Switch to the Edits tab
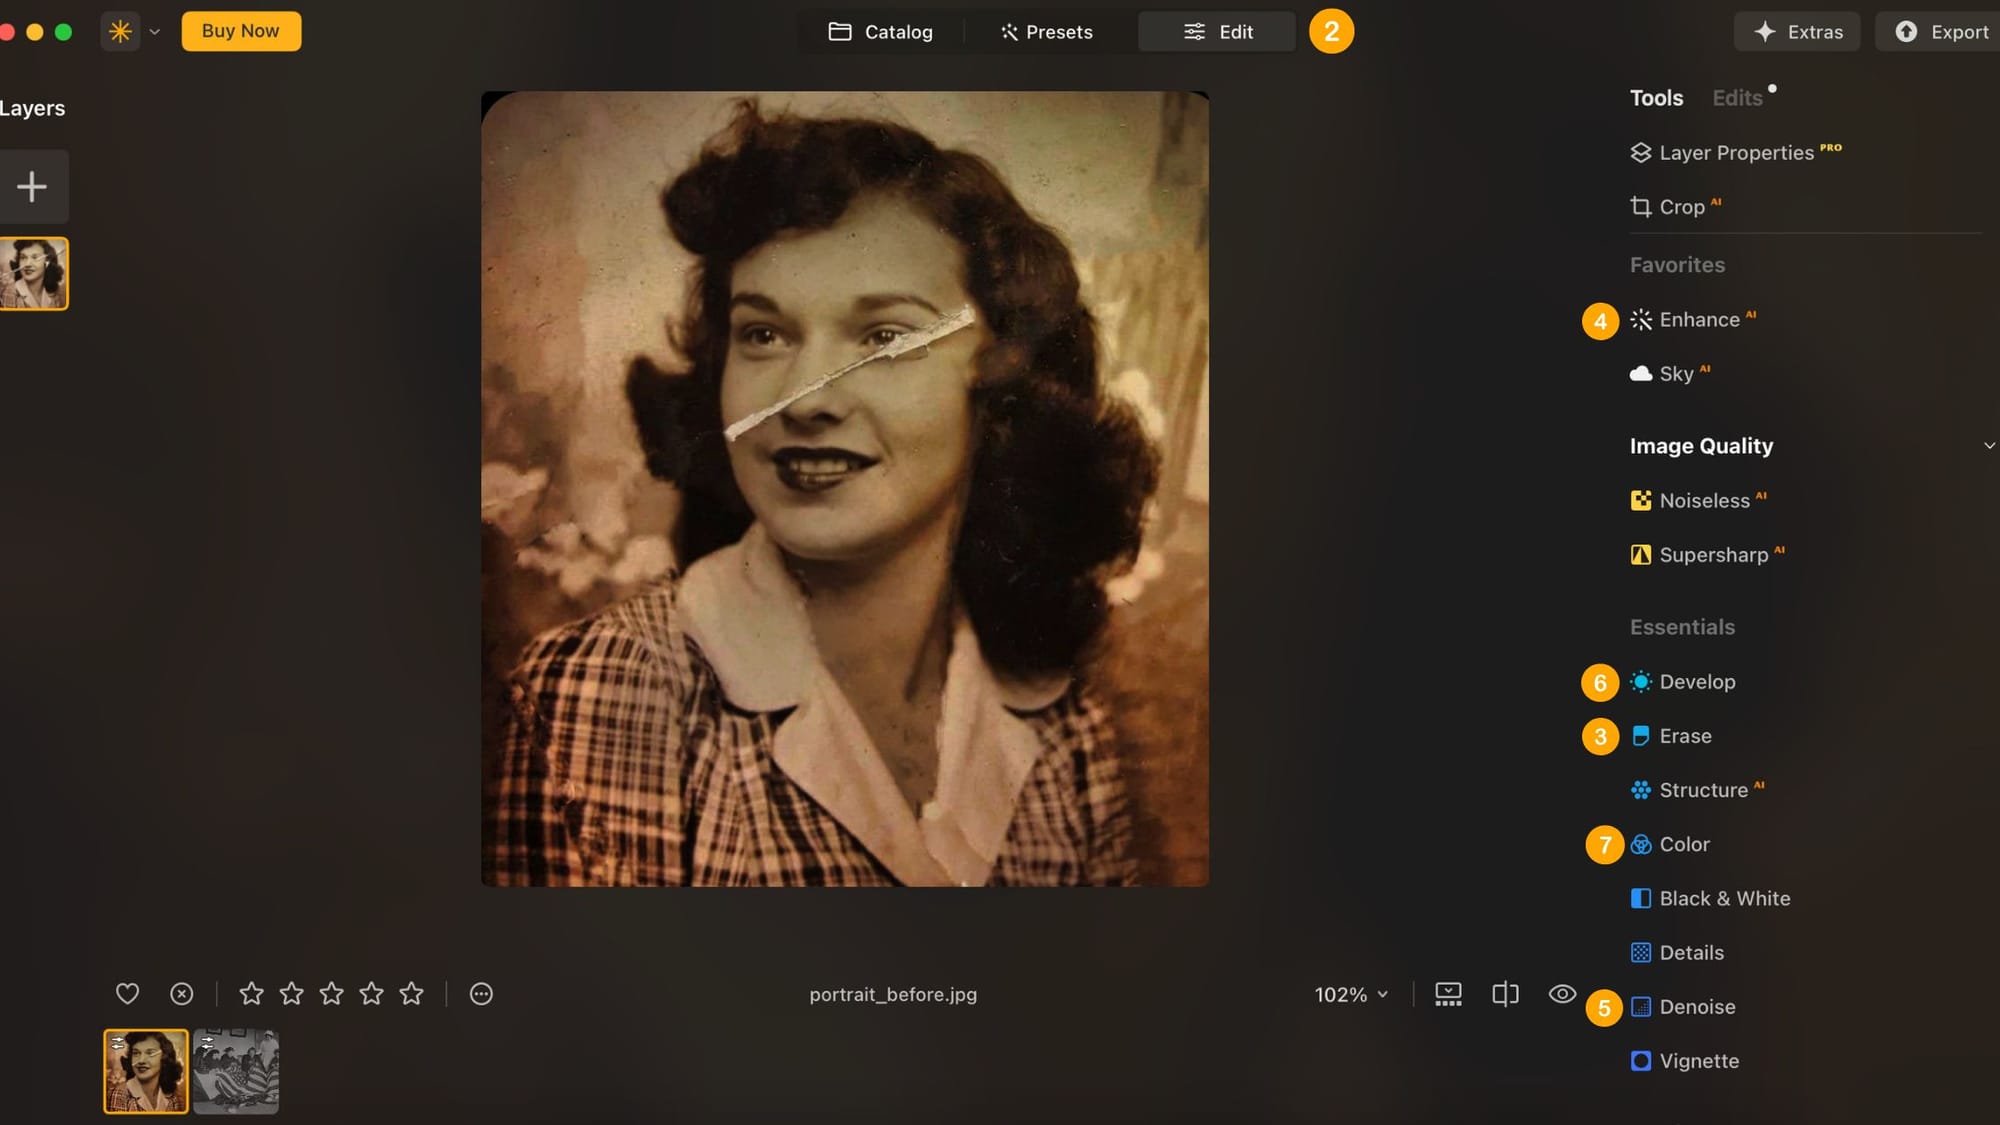The height and width of the screenshot is (1125, 2000). (x=1737, y=98)
